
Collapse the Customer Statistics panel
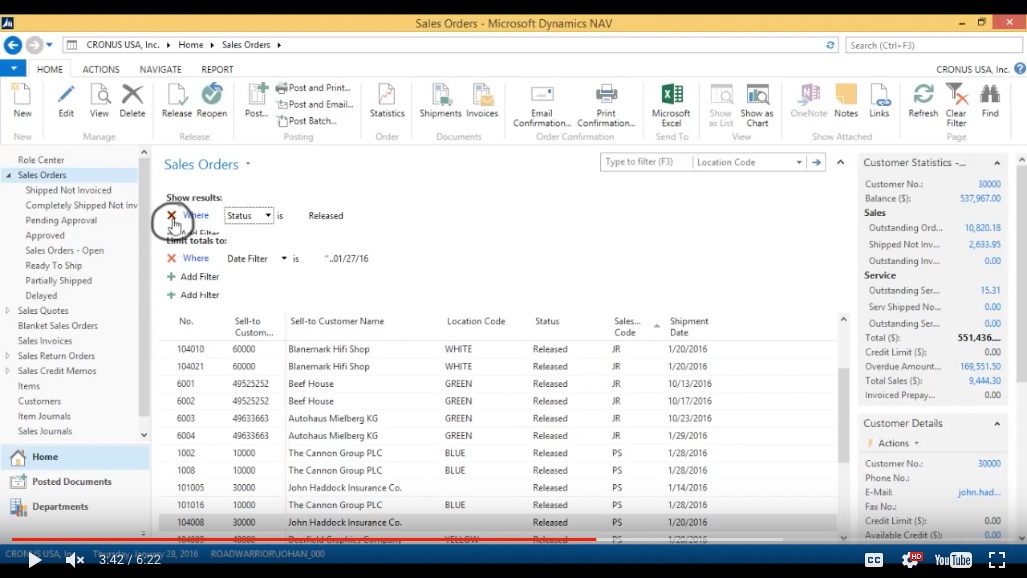(x=997, y=163)
